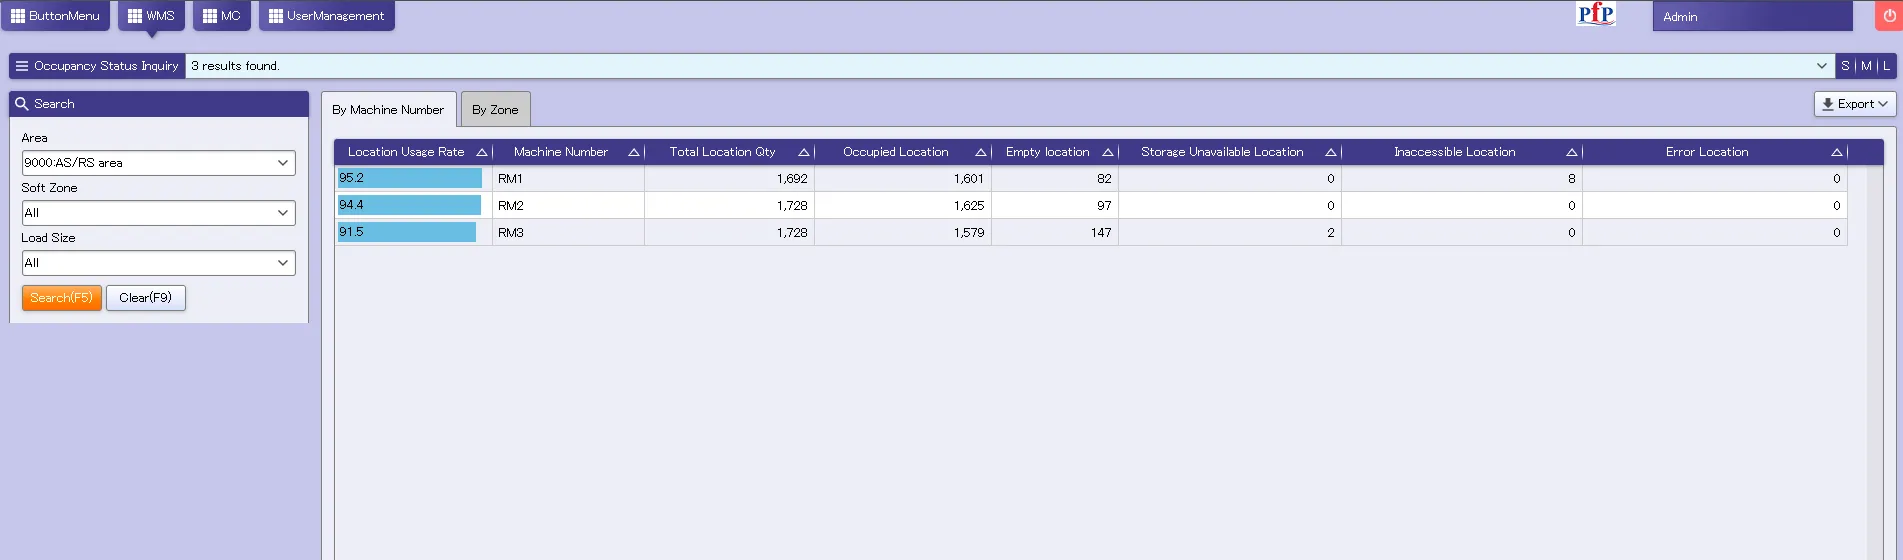
Task: Click the 8 inaccessible location cell
Action: [1462, 179]
